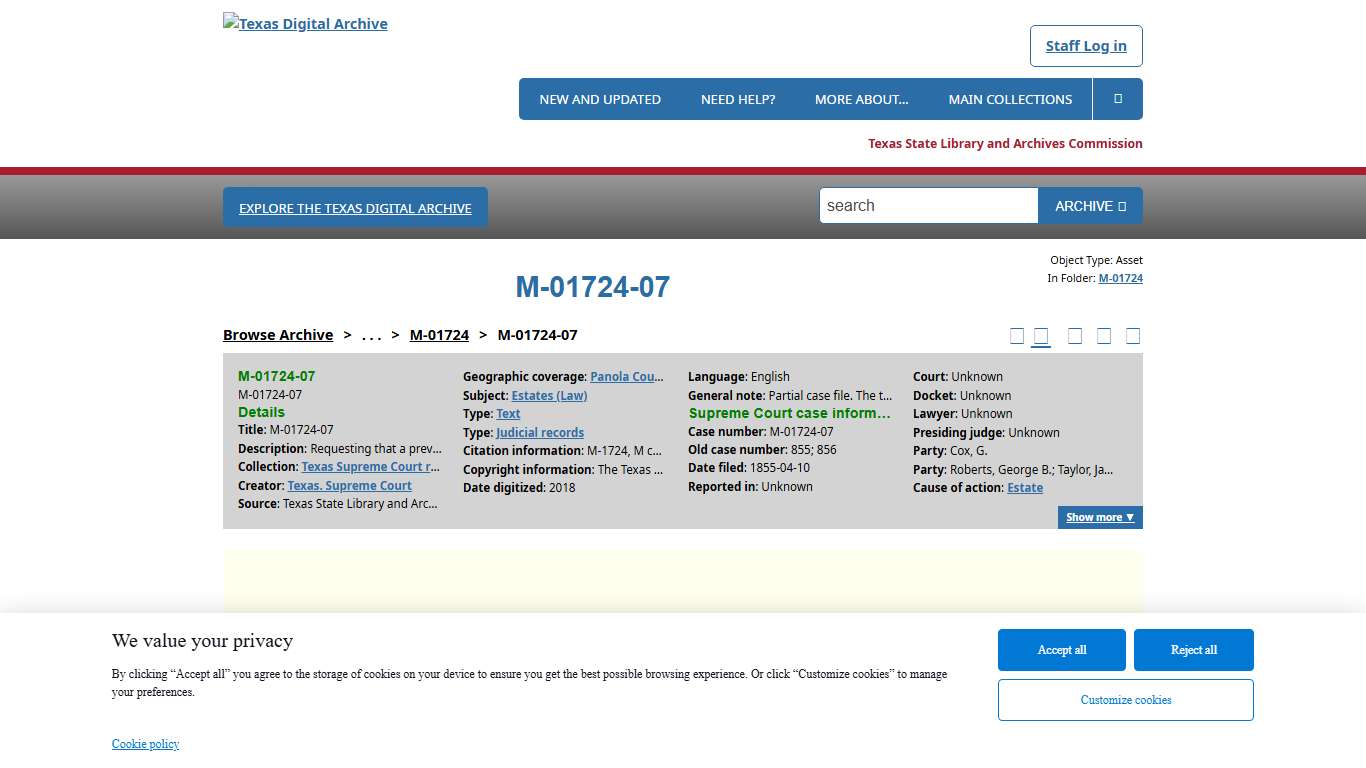Click the Texas Digital Archive logo
The height and width of the screenshot is (768, 1366).
pos(305,24)
